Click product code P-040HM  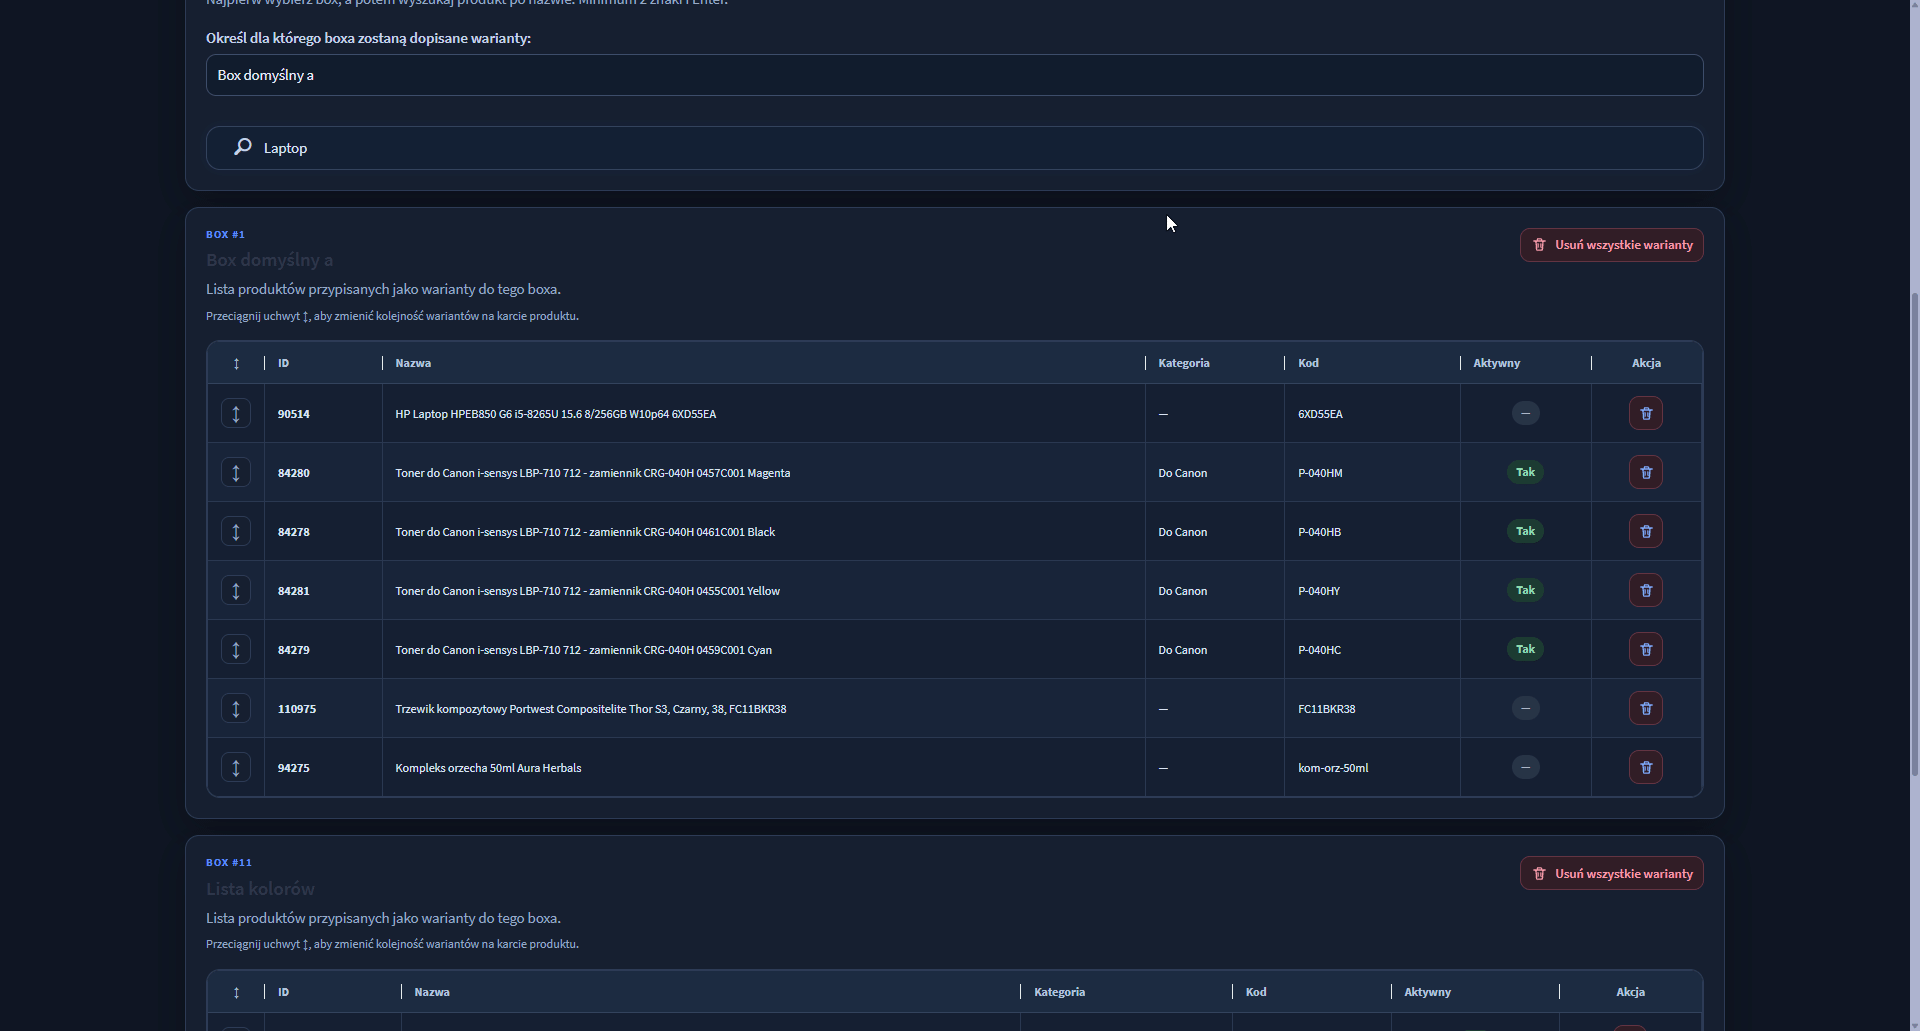pyautogui.click(x=1320, y=473)
